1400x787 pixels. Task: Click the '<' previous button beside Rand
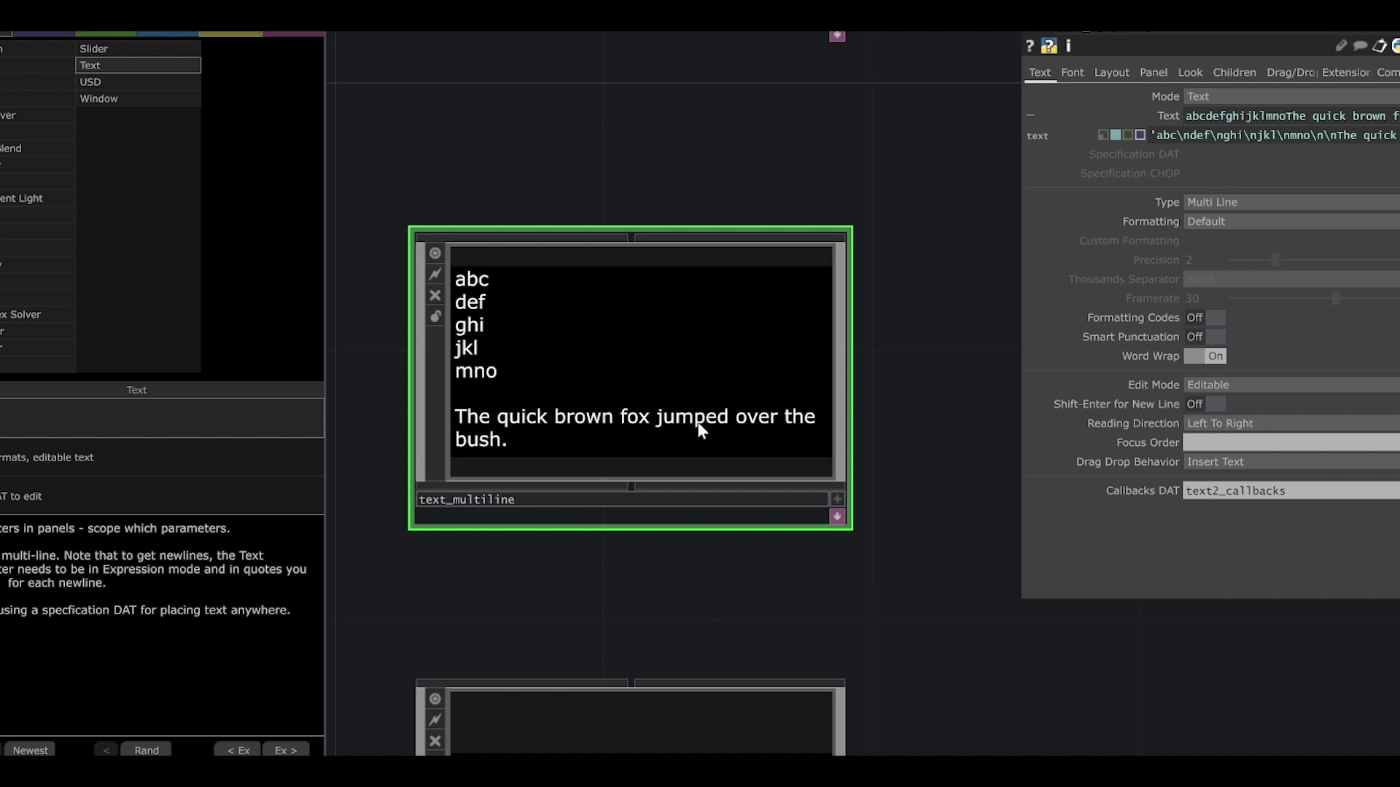coord(106,750)
